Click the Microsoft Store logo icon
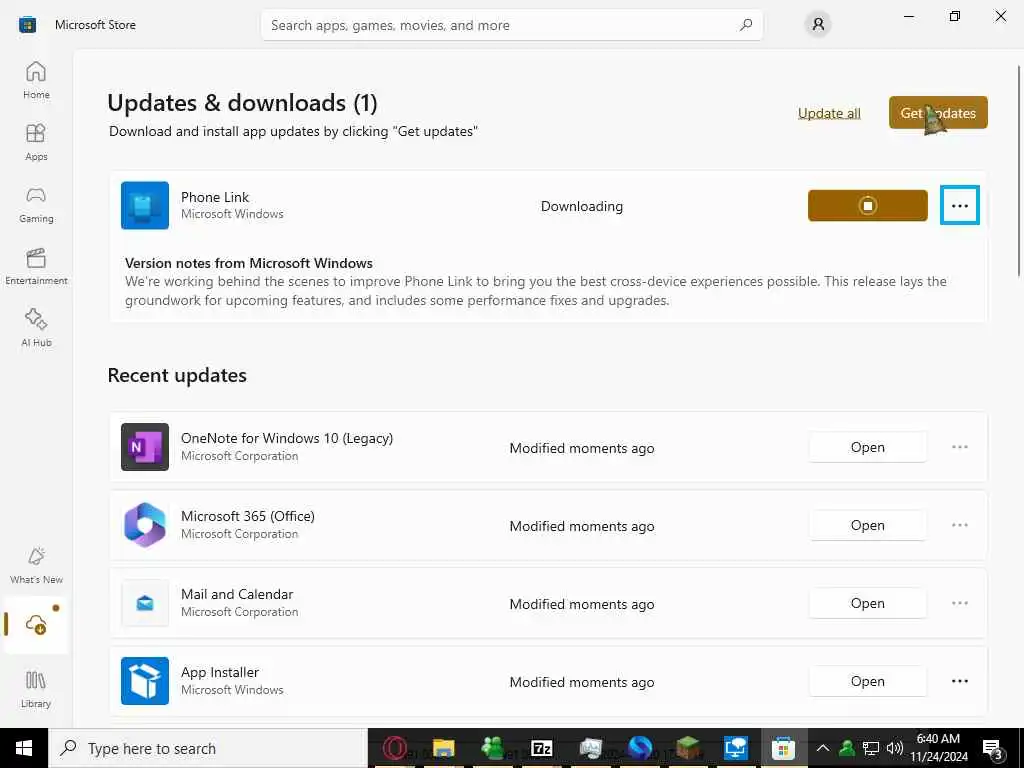The height and width of the screenshot is (768, 1024). click(27, 25)
